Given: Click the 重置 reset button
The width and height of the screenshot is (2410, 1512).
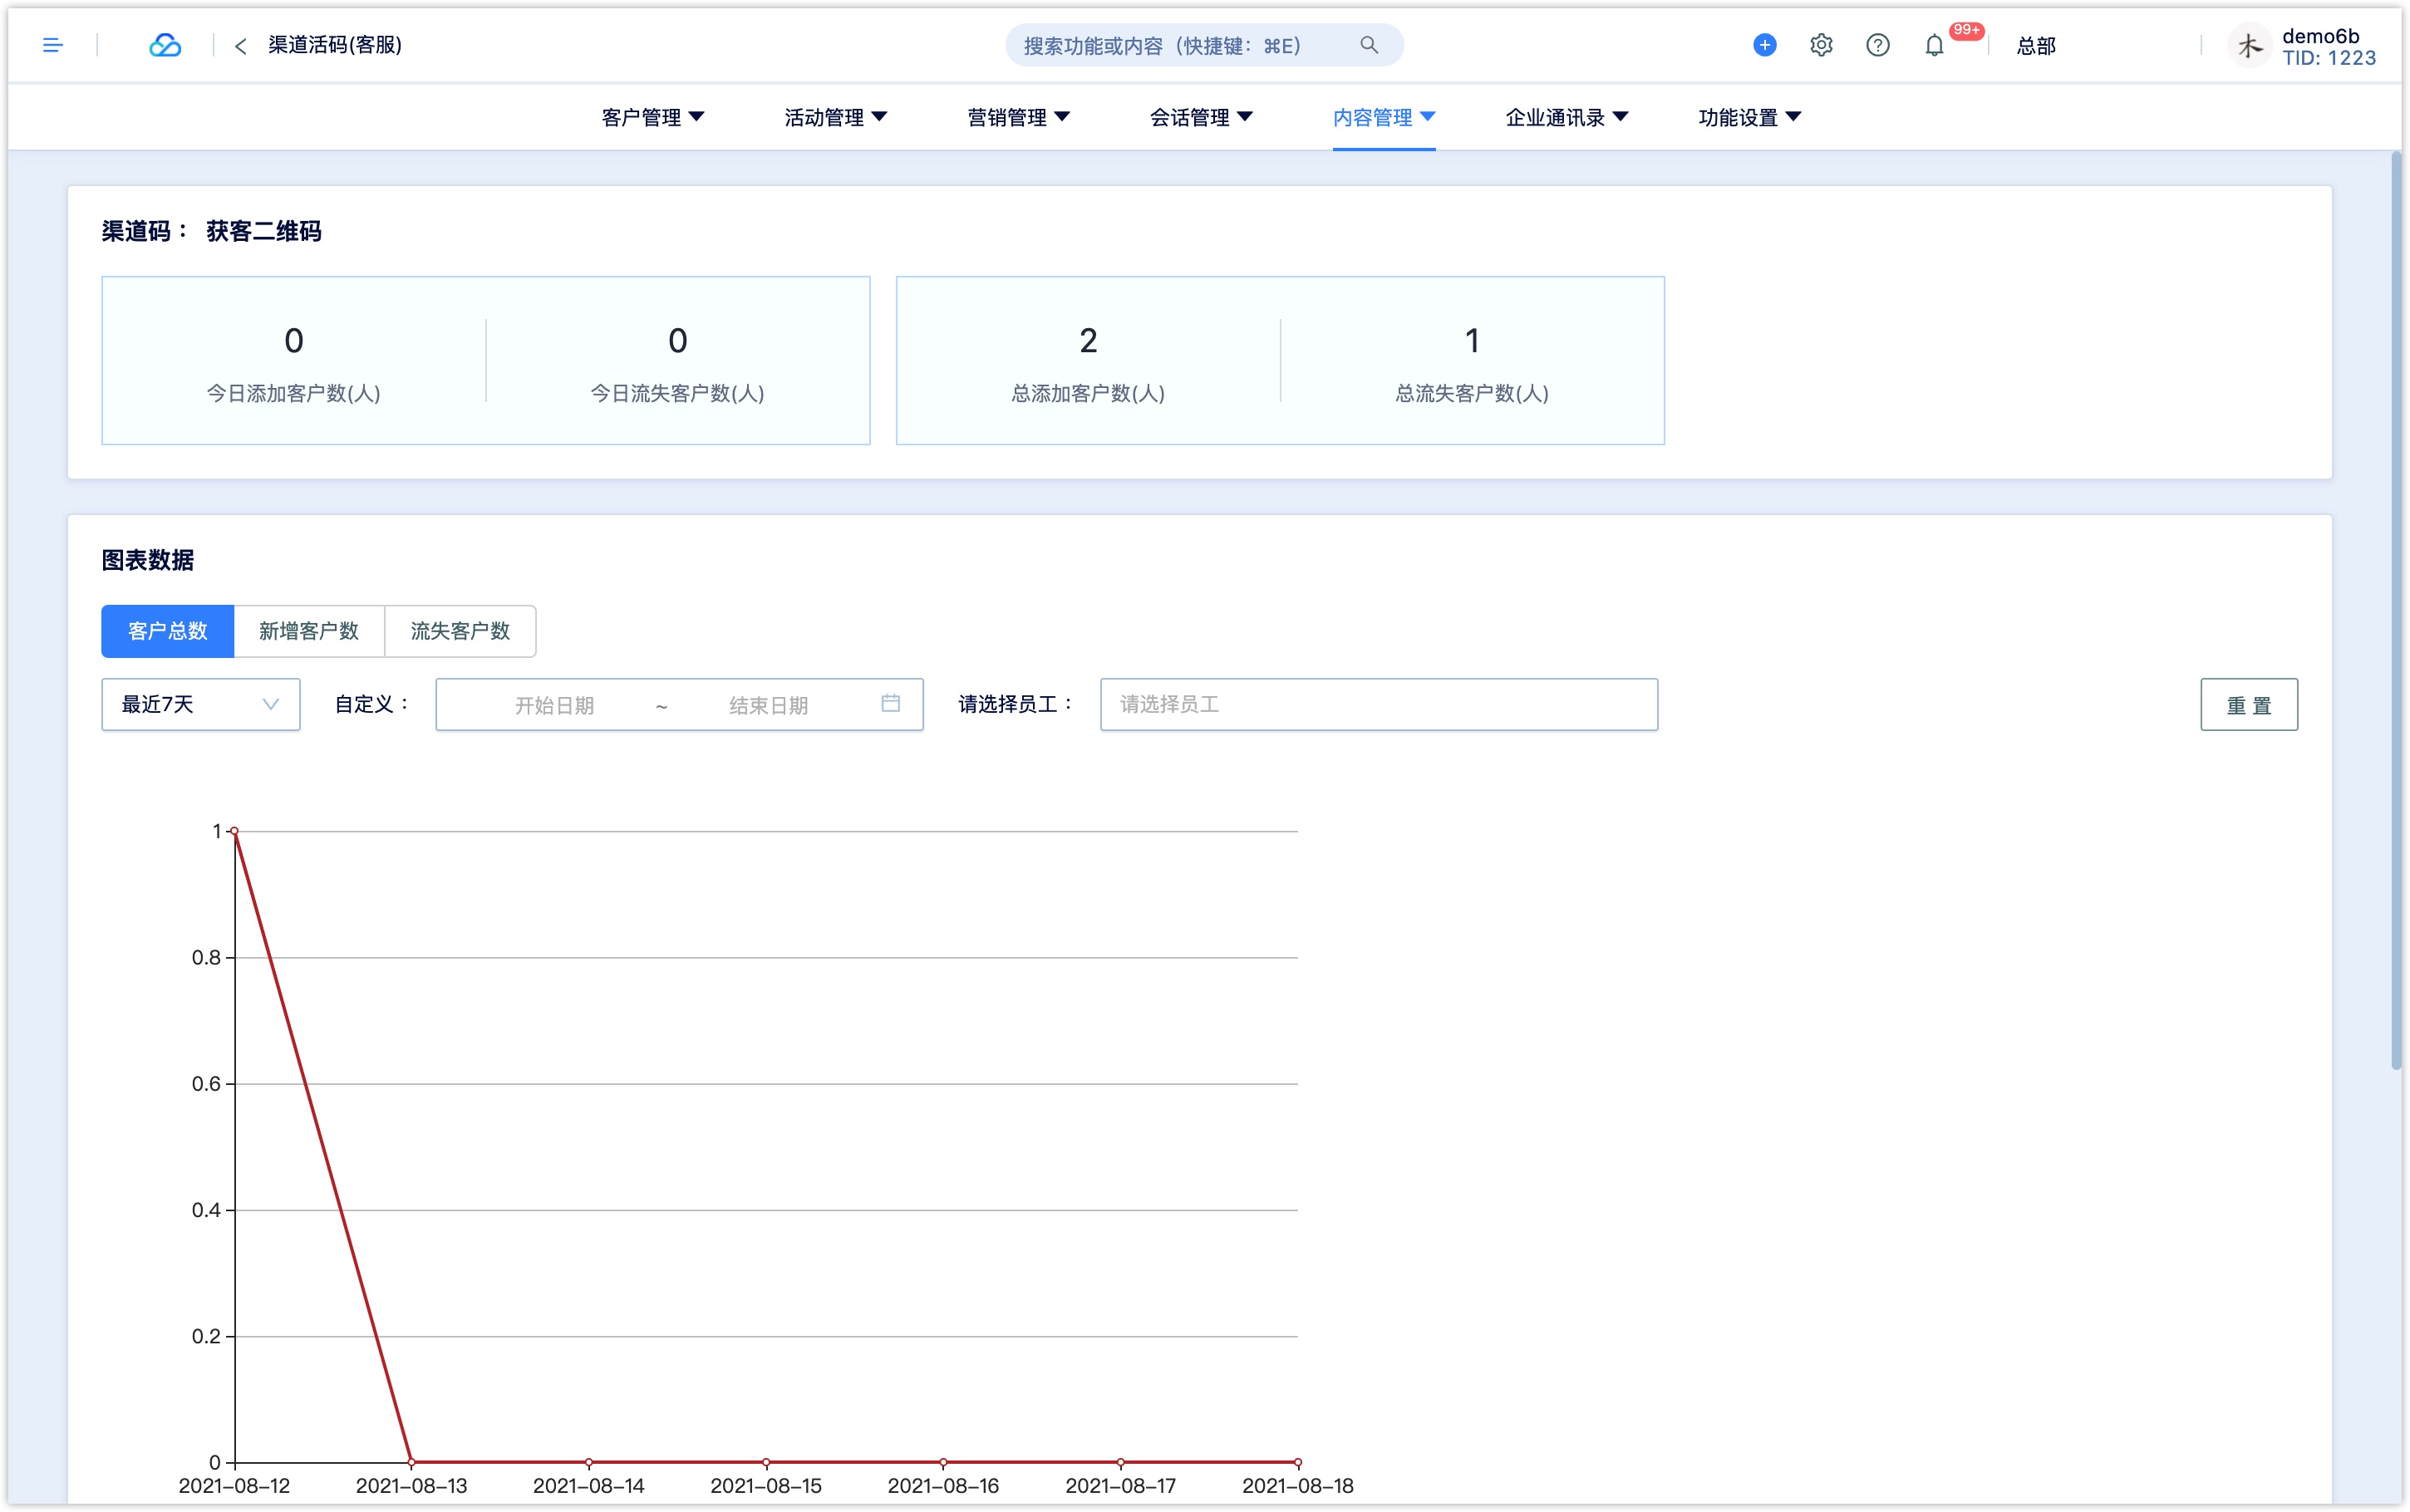Looking at the screenshot, I should 2249,705.
